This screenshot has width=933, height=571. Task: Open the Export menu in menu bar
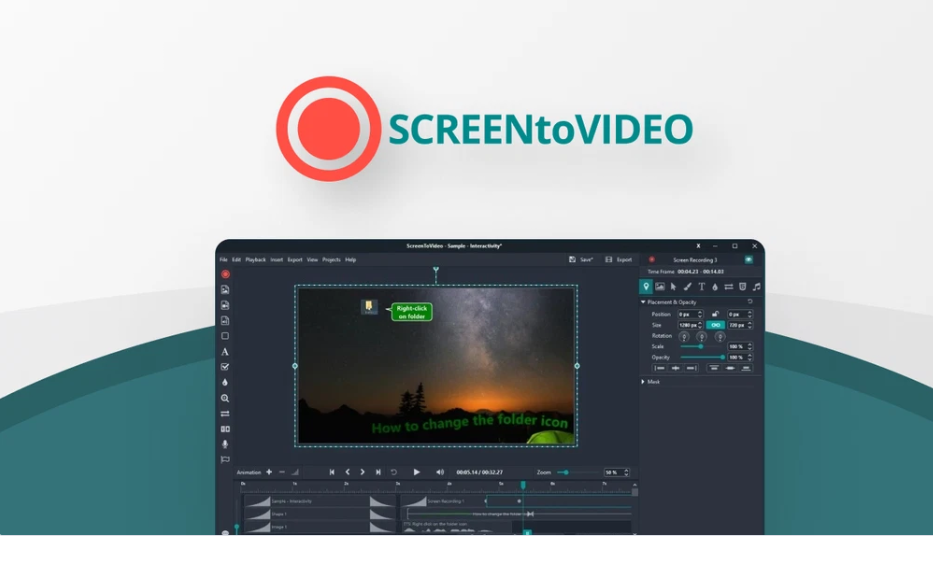click(x=295, y=260)
